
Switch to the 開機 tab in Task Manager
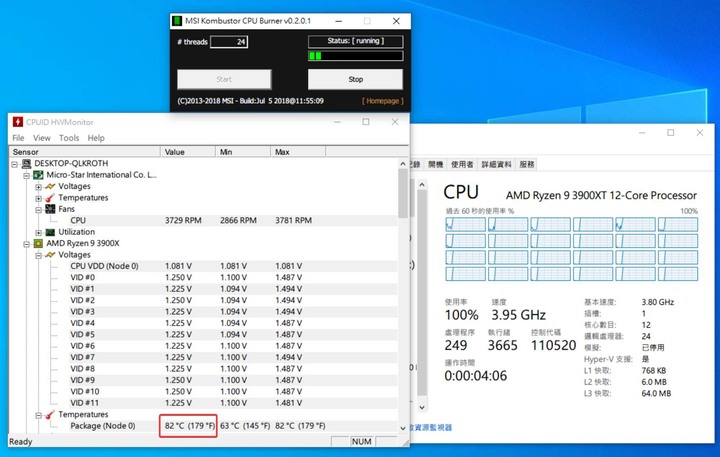(x=435, y=164)
